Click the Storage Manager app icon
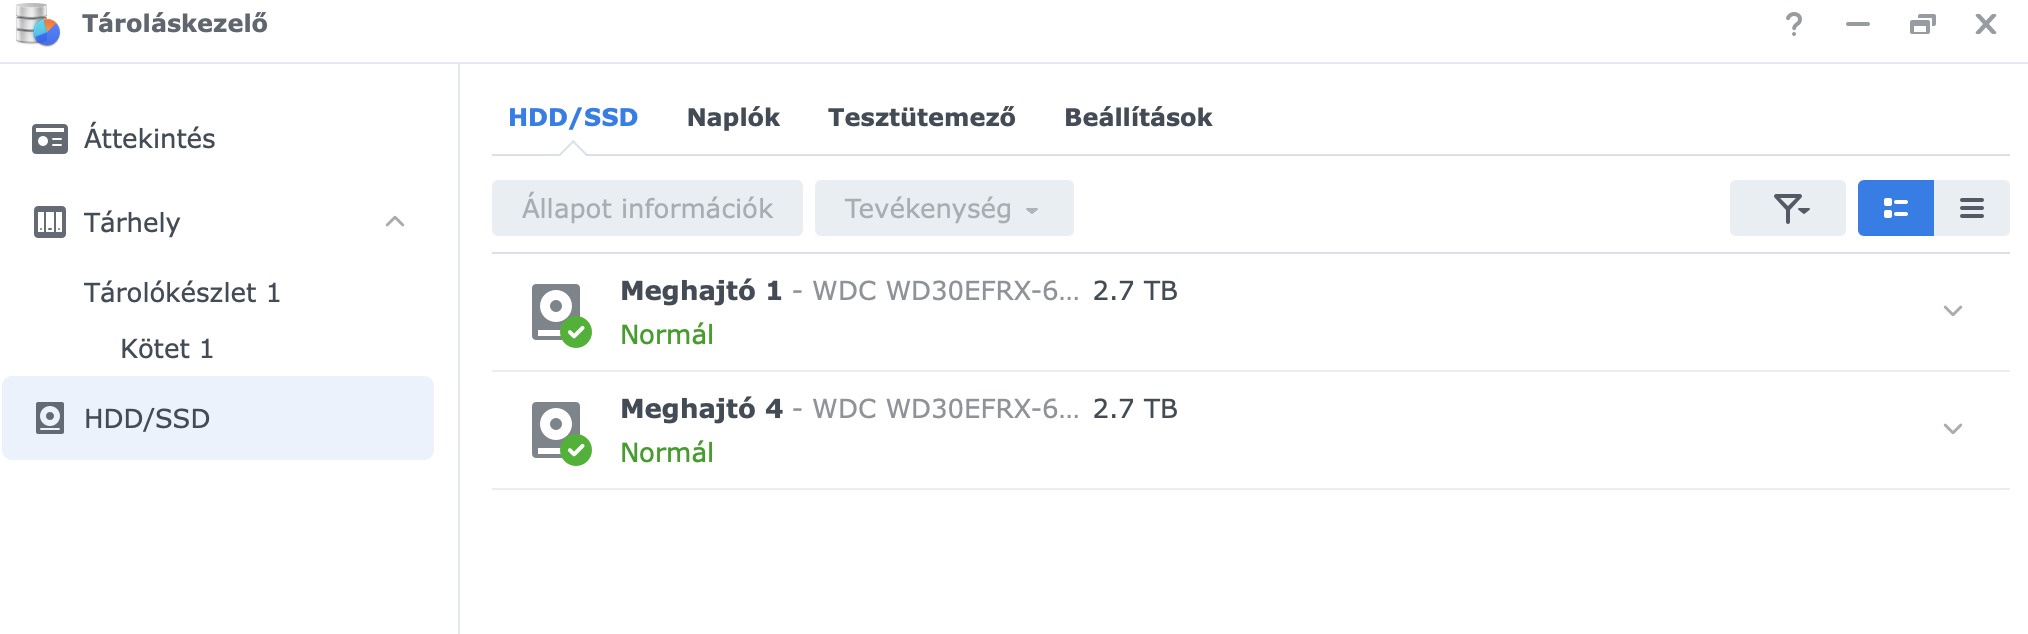This screenshot has height=634, width=2028. coord(38,25)
